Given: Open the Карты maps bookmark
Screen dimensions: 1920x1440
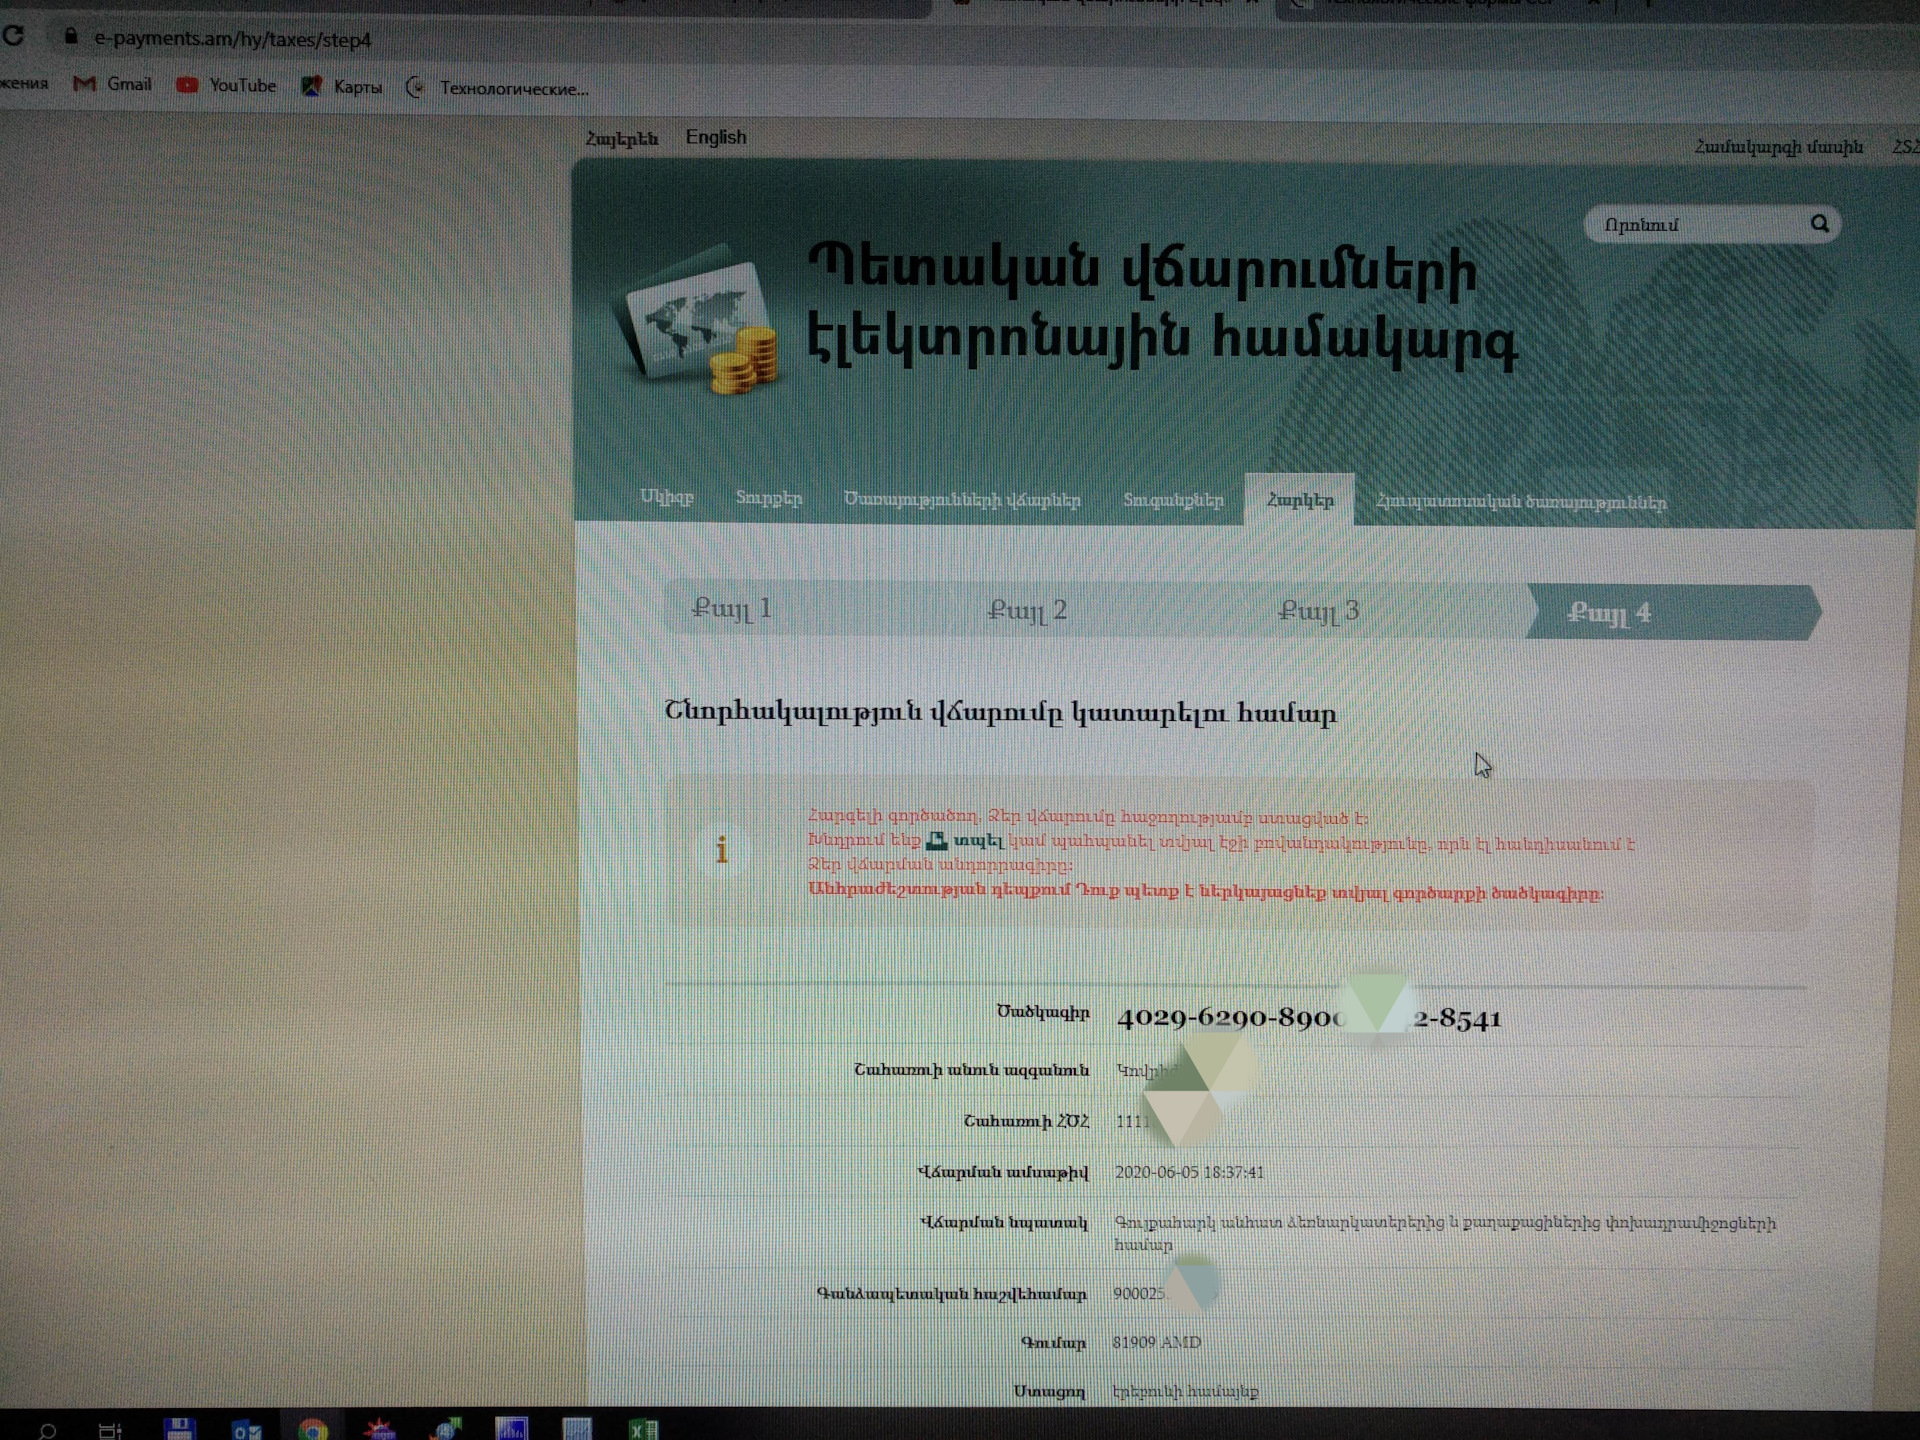Looking at the screenshot, I should [x=342, y=87].
